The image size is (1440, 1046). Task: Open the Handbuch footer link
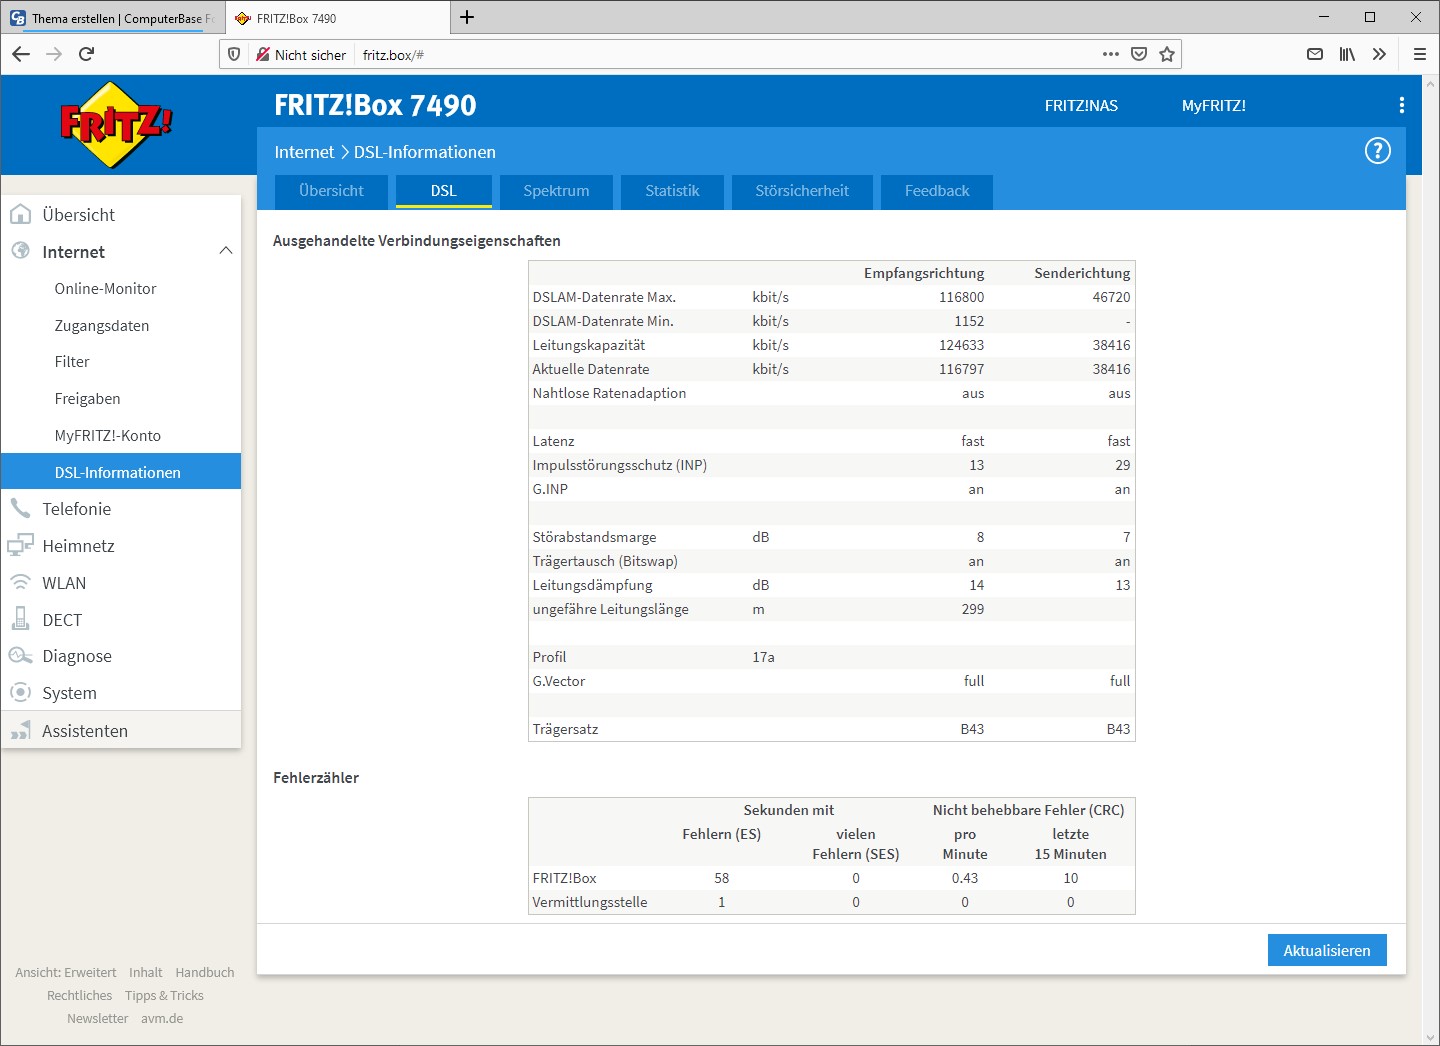coord(205,972)
